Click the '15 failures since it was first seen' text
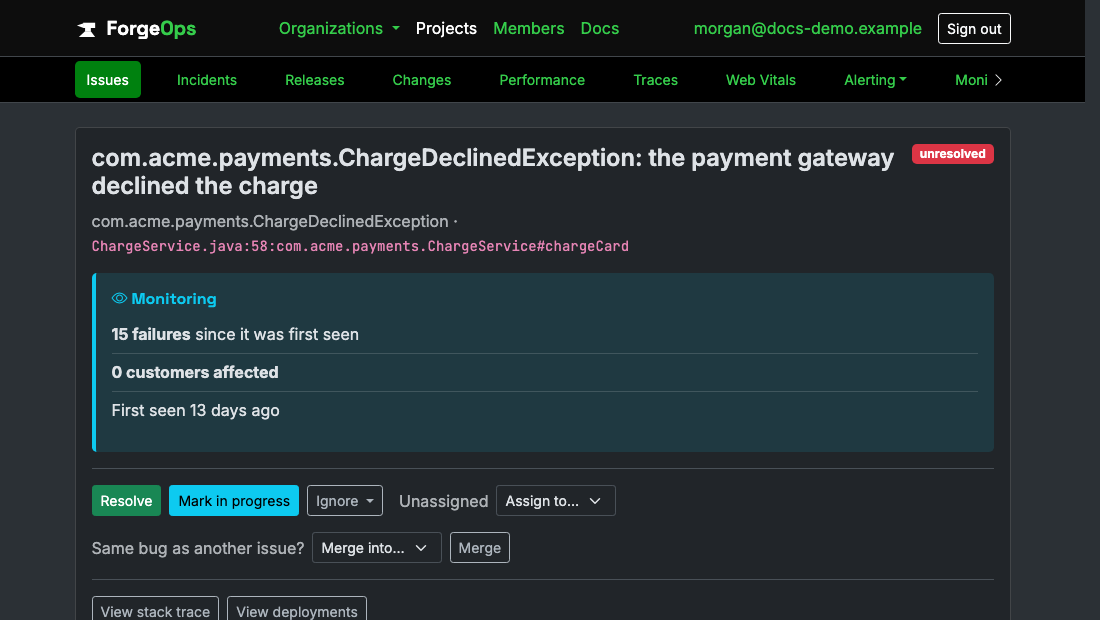The image size is (1100, 620). click(235, 335)
